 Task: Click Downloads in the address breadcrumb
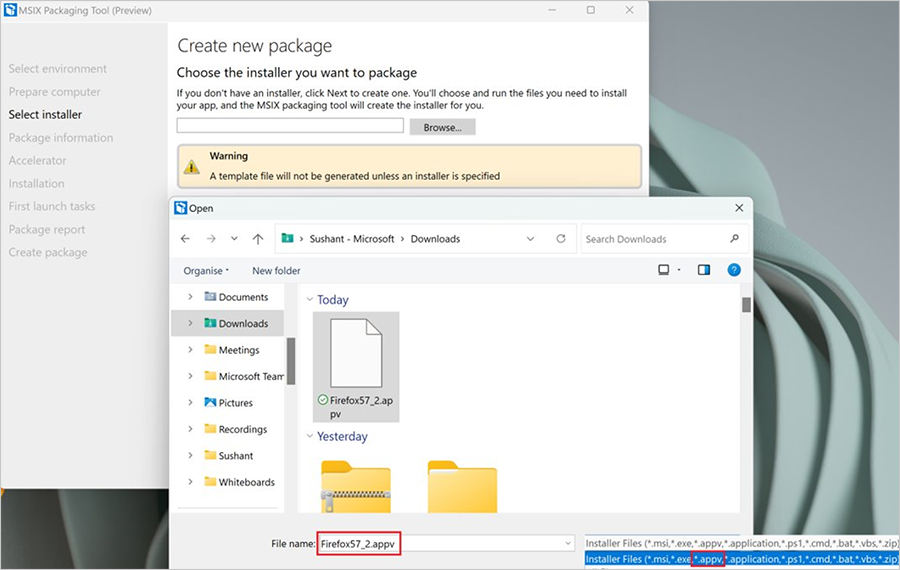[435, 239]
